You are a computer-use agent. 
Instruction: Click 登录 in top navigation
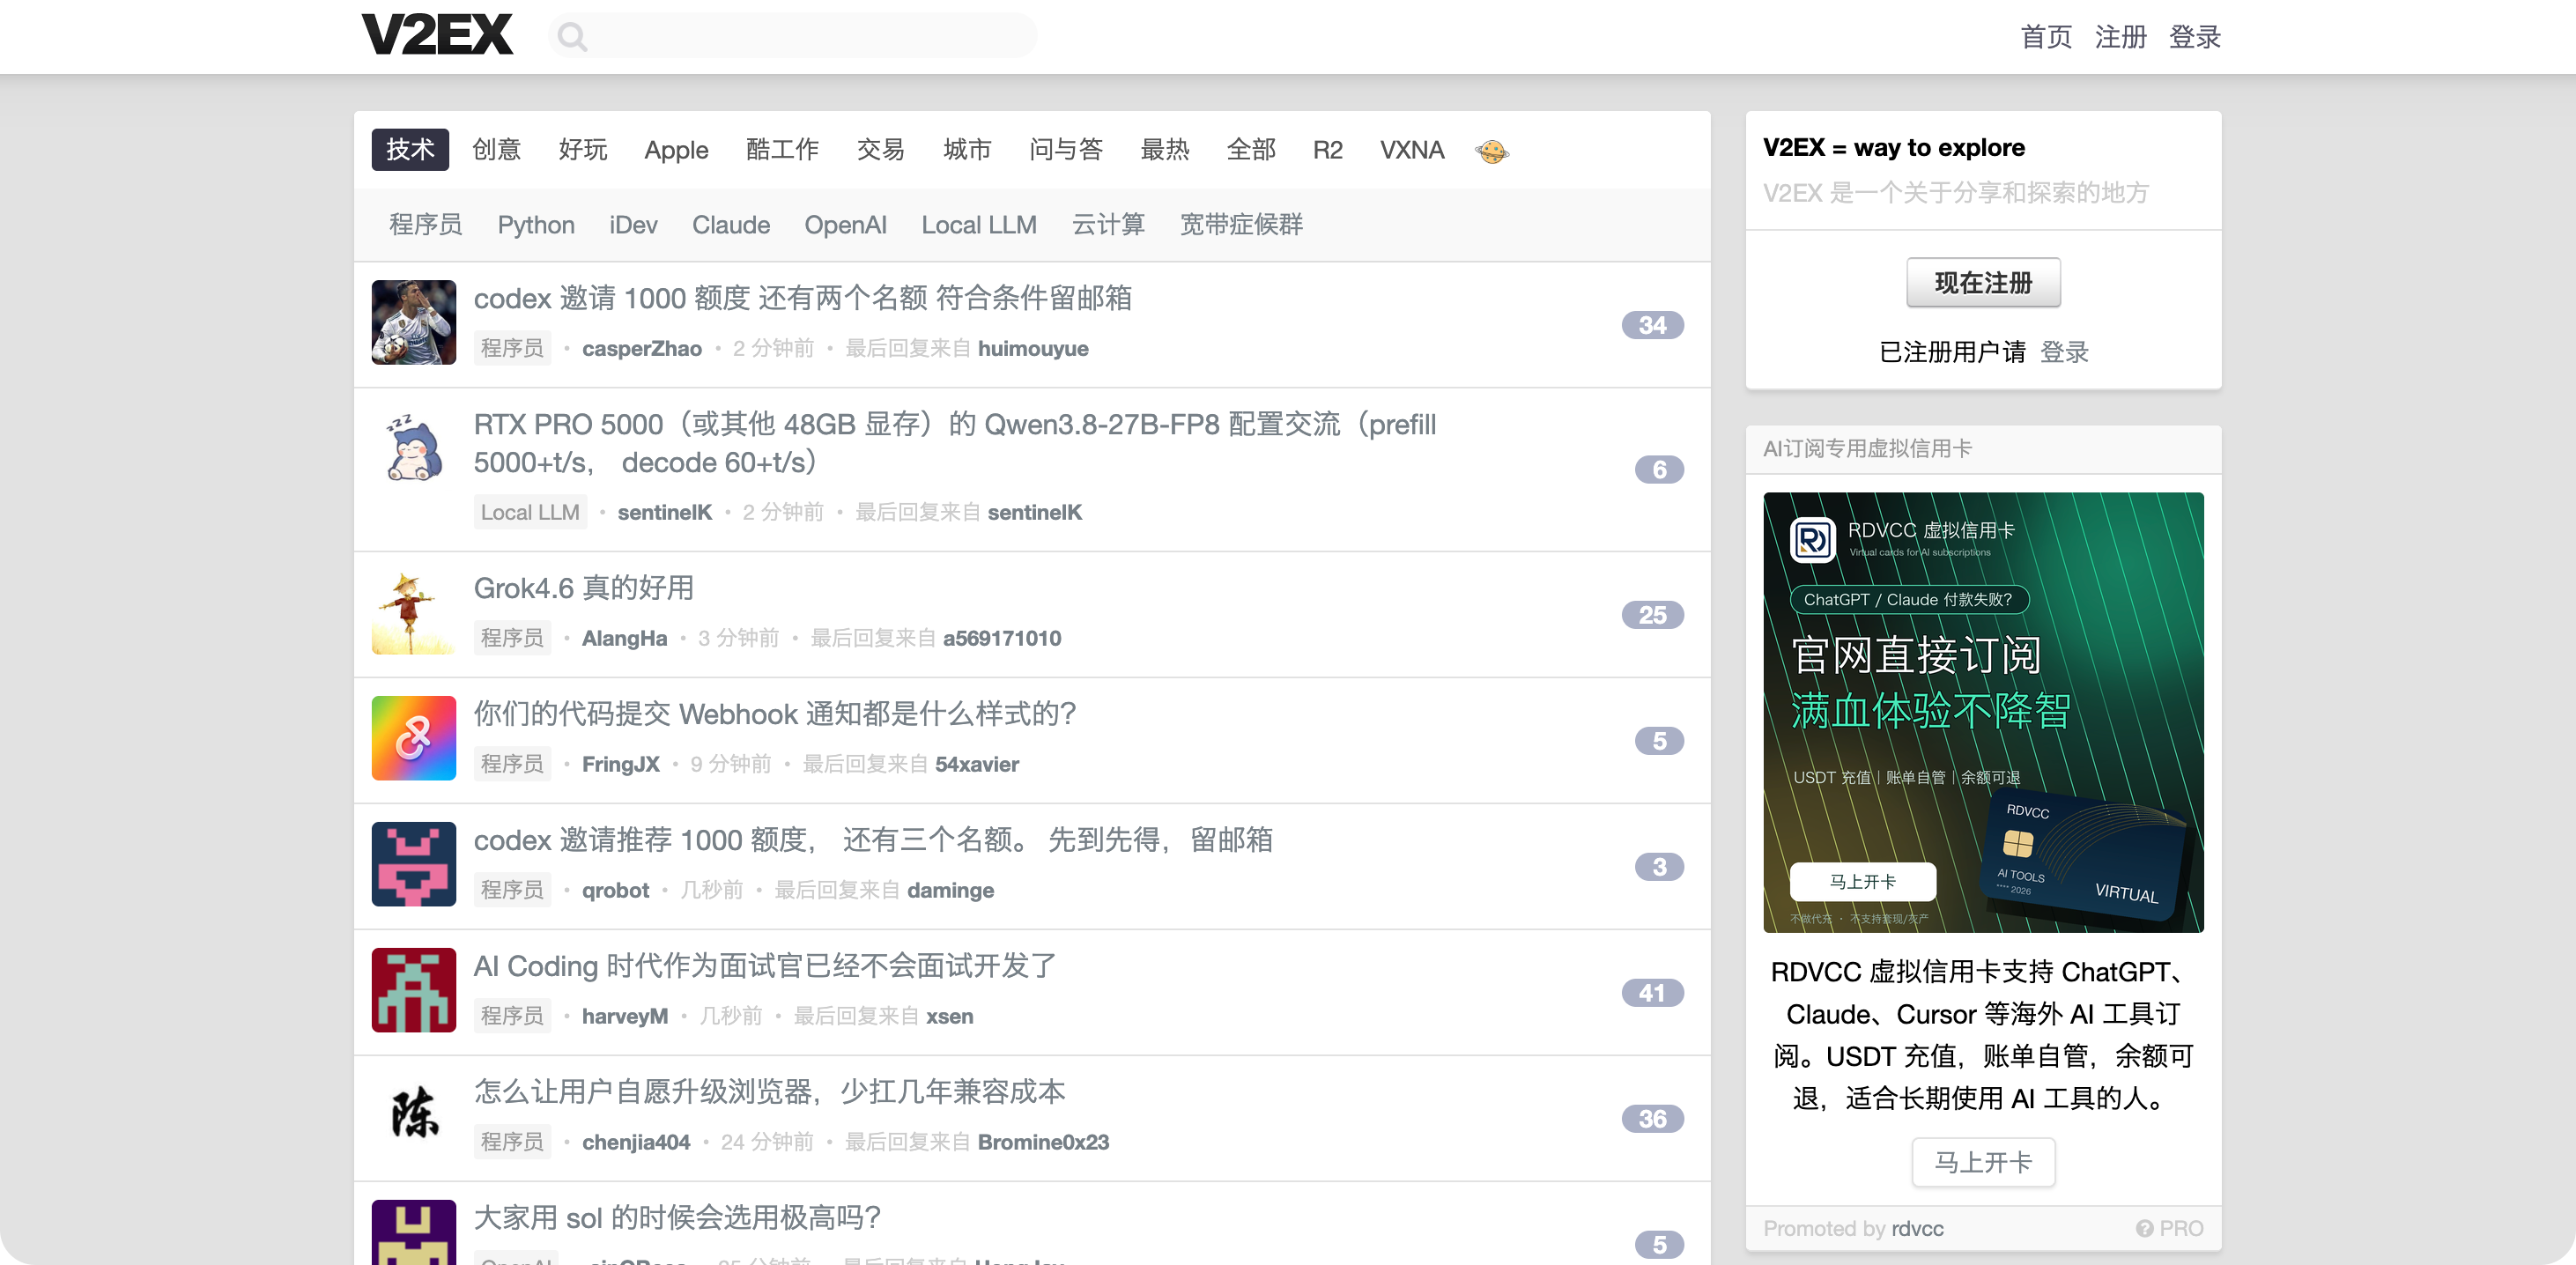pyautogui.click(x=2194, y=37)
